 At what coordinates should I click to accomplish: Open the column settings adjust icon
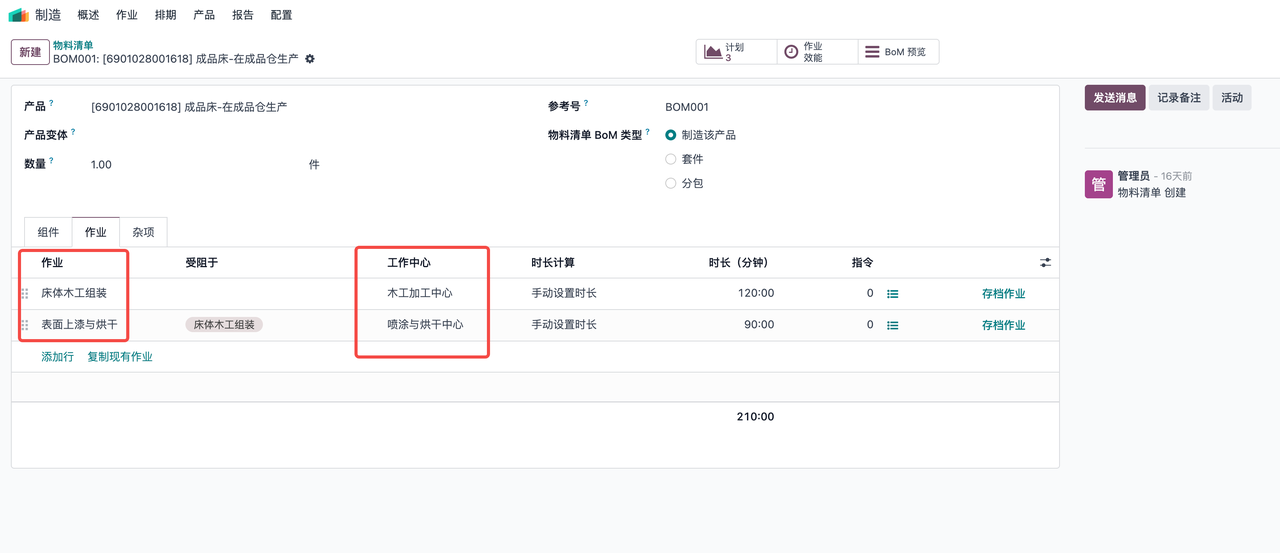pos(1045,263)
